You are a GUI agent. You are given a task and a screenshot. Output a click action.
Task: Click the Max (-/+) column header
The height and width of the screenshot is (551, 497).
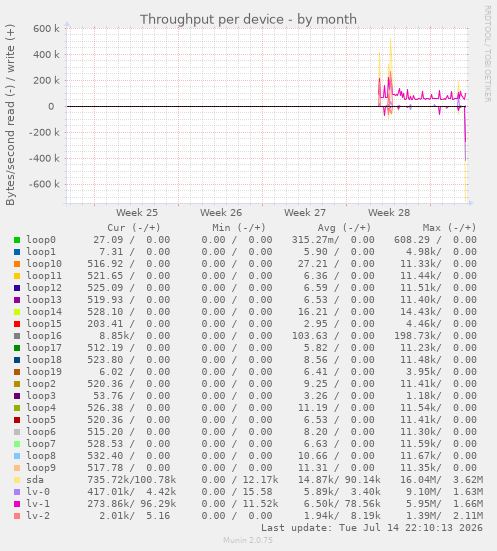tap(450, 228)
